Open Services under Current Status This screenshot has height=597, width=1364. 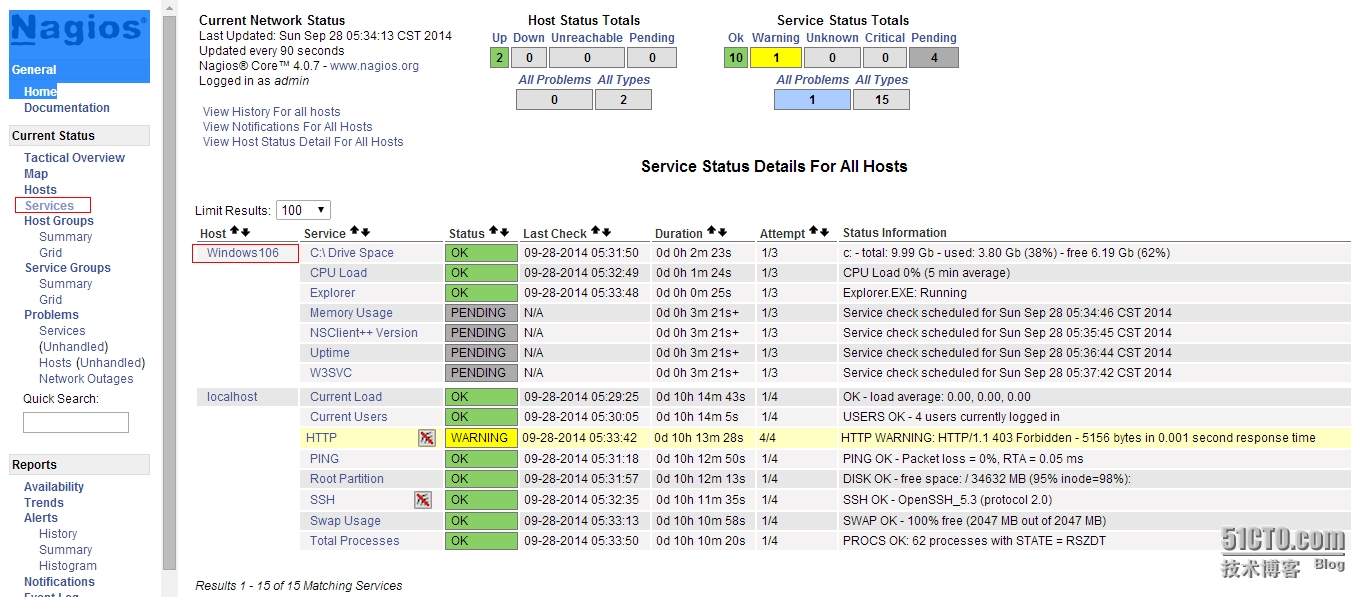pyautogui.click(x=49, y=206)
